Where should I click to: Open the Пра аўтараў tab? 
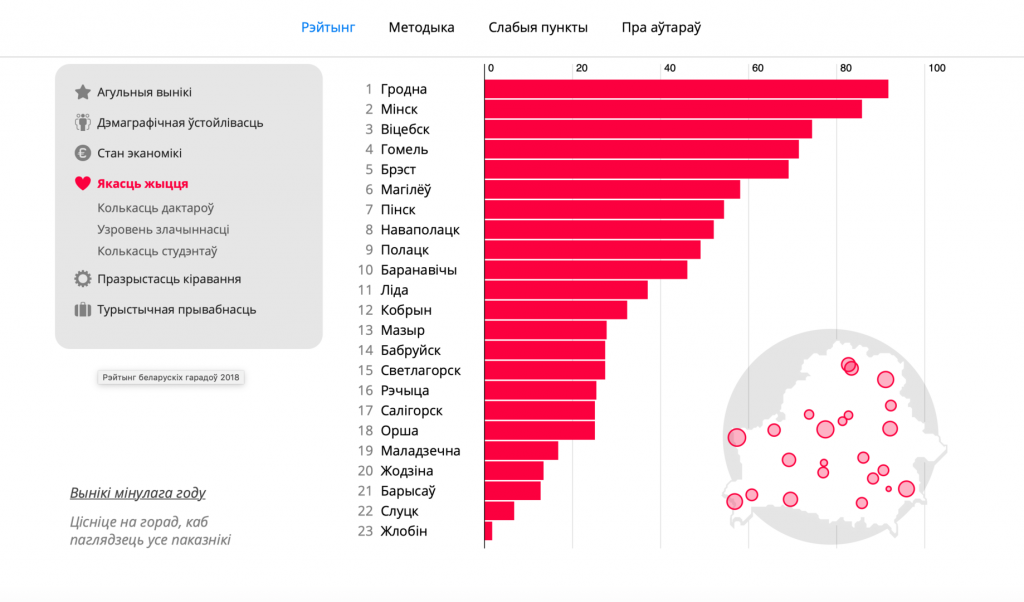[661, 27]
